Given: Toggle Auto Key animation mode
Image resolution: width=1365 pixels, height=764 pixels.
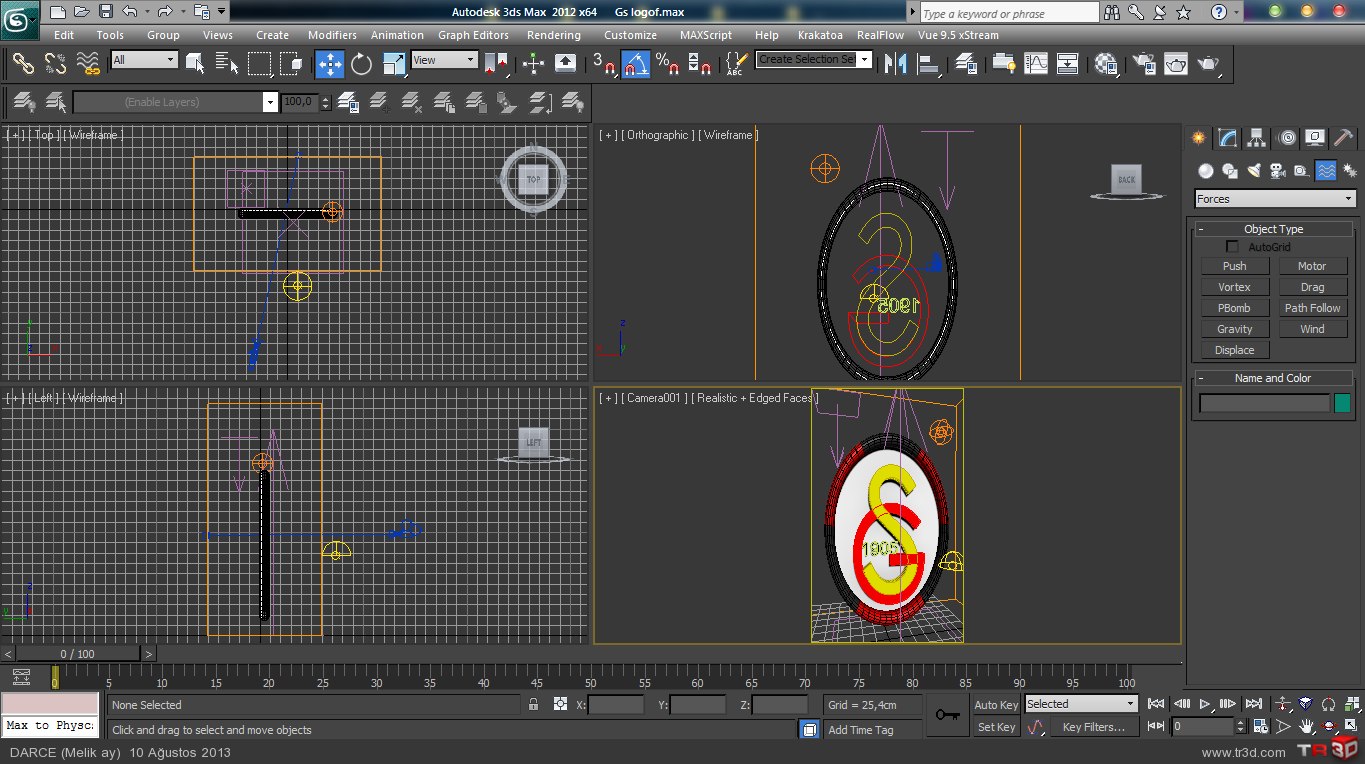Looking at the screenshot, I should (996, 705).
